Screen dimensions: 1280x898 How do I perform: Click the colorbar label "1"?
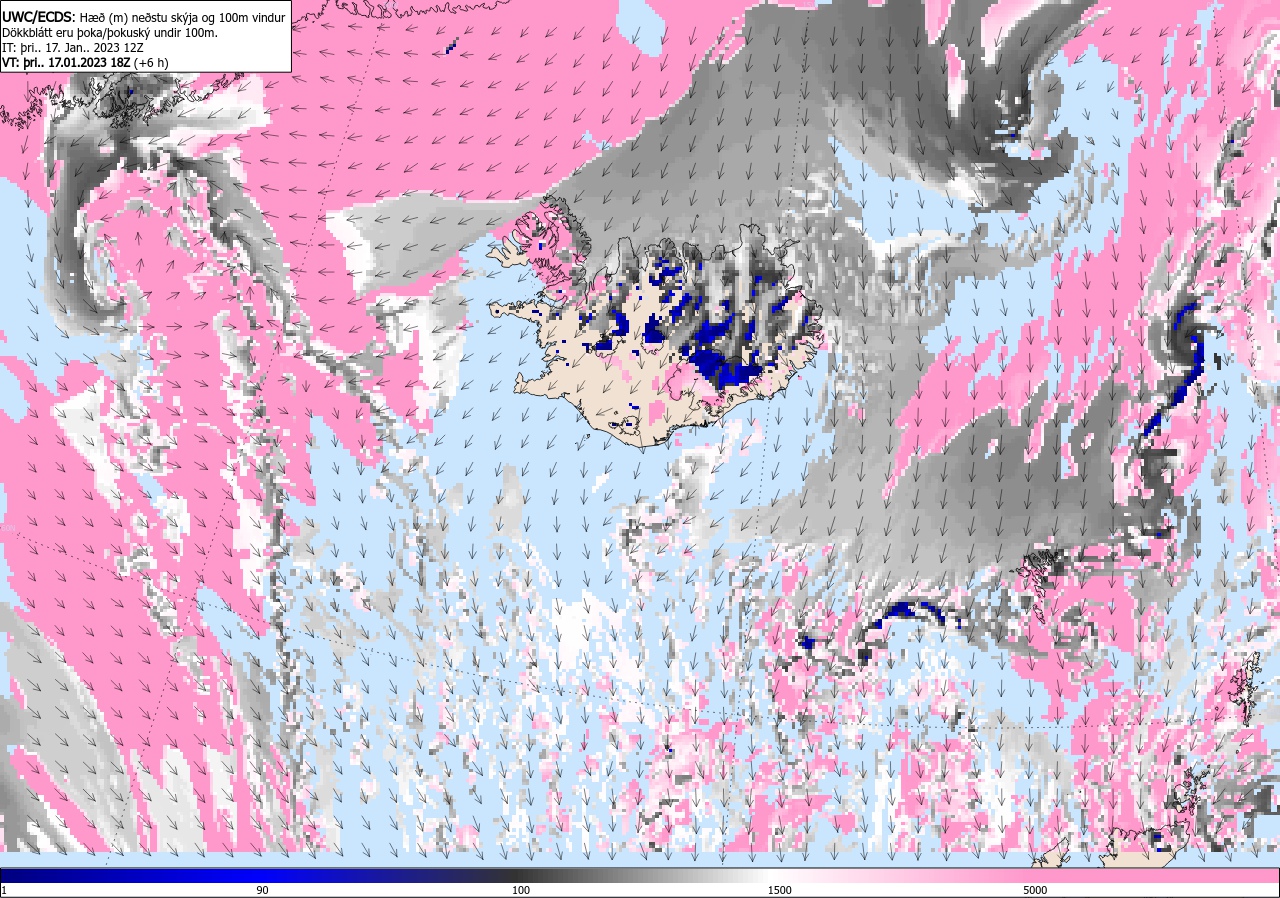[4, 890]
